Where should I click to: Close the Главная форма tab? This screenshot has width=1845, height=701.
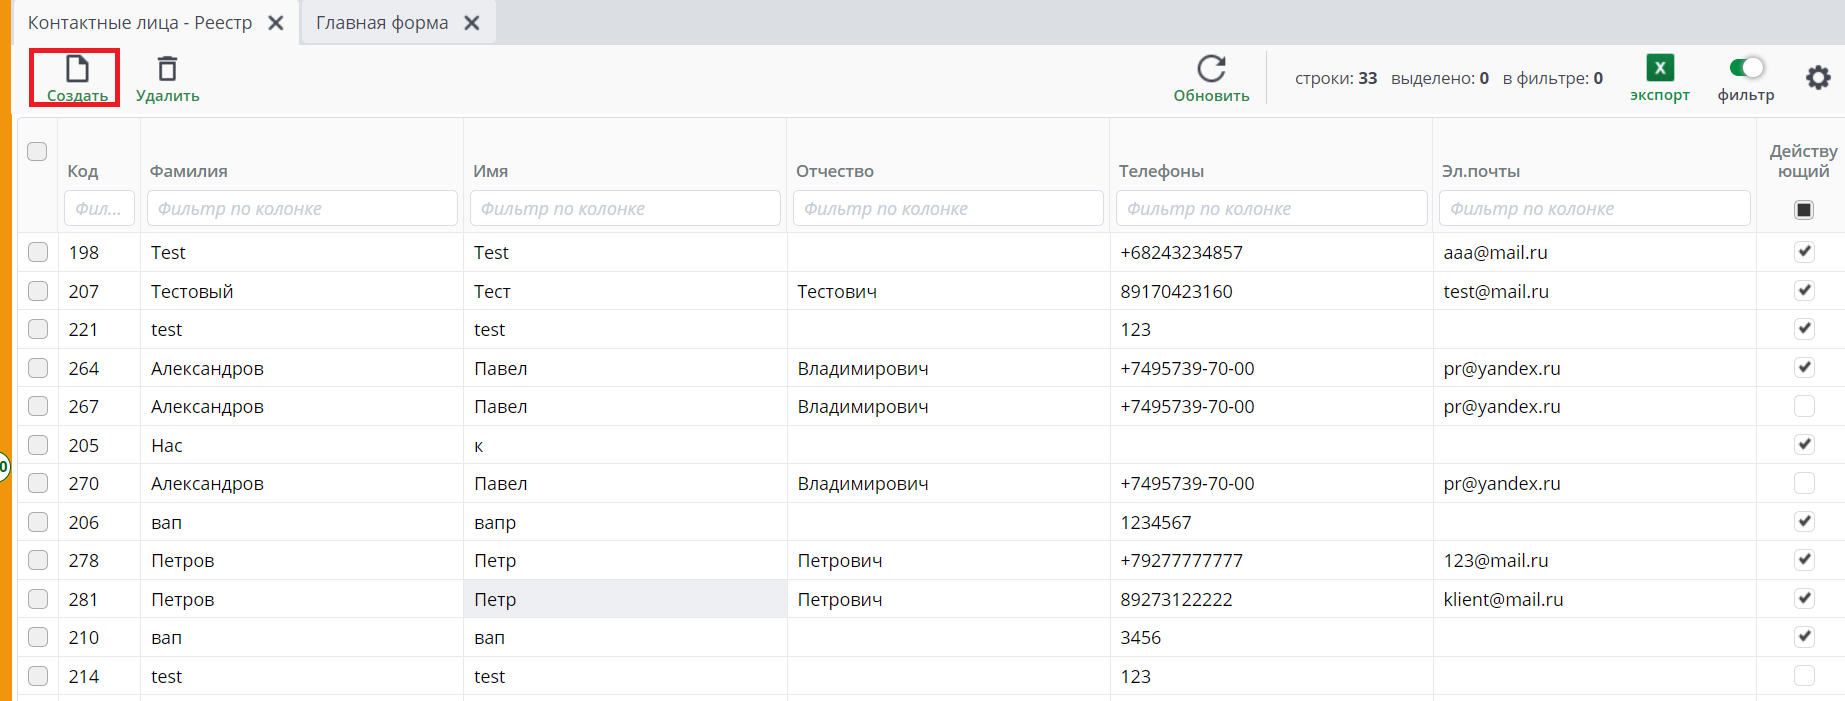point(472,23)
